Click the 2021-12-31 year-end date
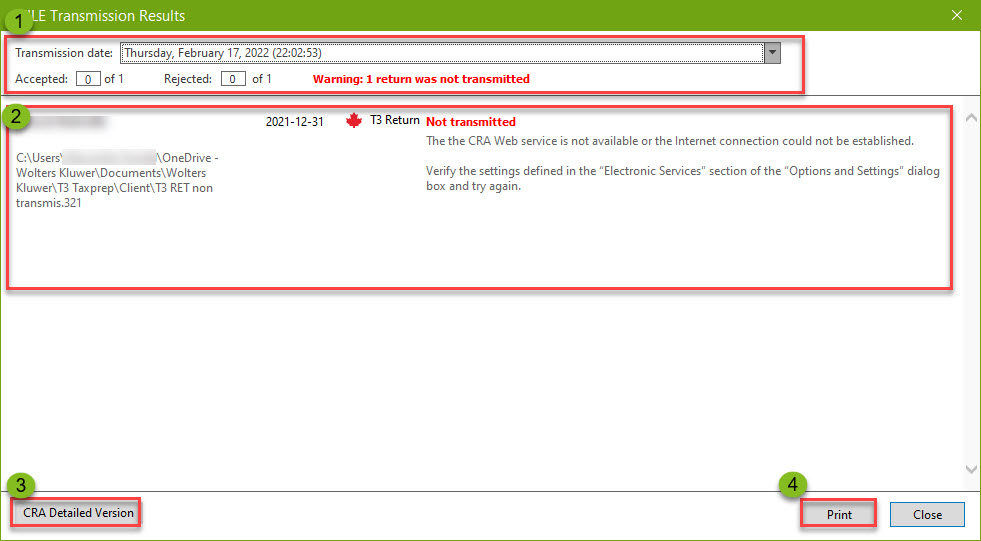 click(294, 121)
